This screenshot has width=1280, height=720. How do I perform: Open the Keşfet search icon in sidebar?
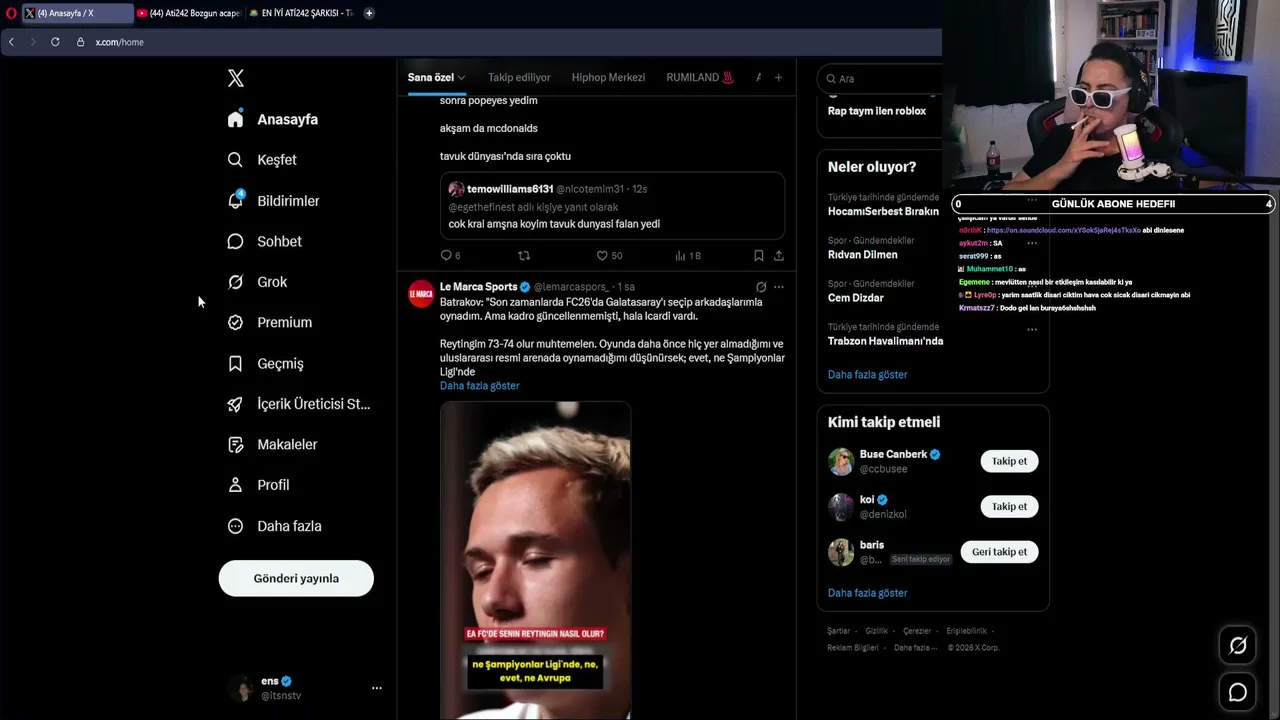[x=235, y=160]
